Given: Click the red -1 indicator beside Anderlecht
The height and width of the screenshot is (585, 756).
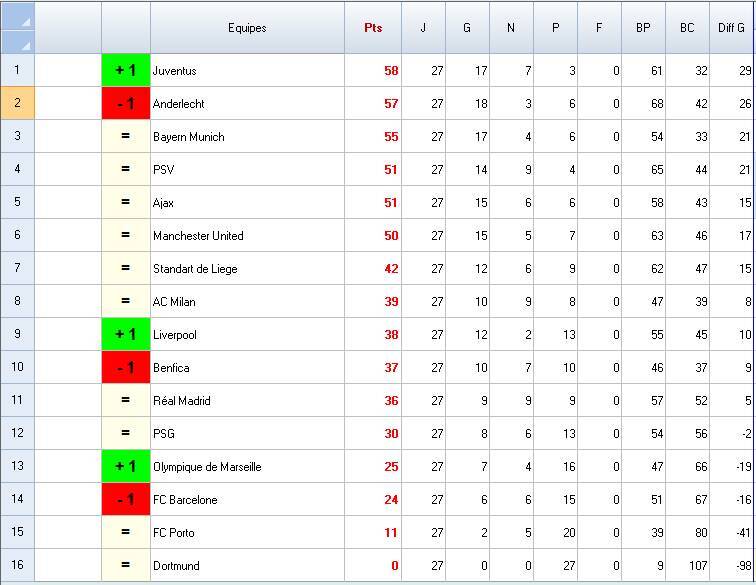Looking at the screenshot, I should (126, 104).
